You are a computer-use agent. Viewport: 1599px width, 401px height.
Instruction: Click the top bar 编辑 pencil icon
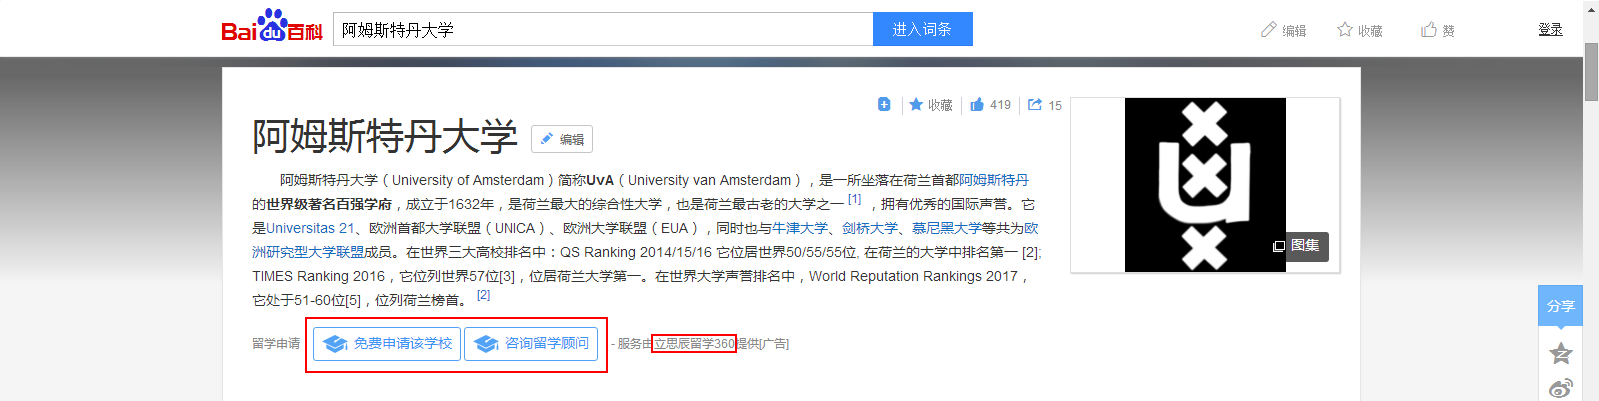tap(1269, 30)
